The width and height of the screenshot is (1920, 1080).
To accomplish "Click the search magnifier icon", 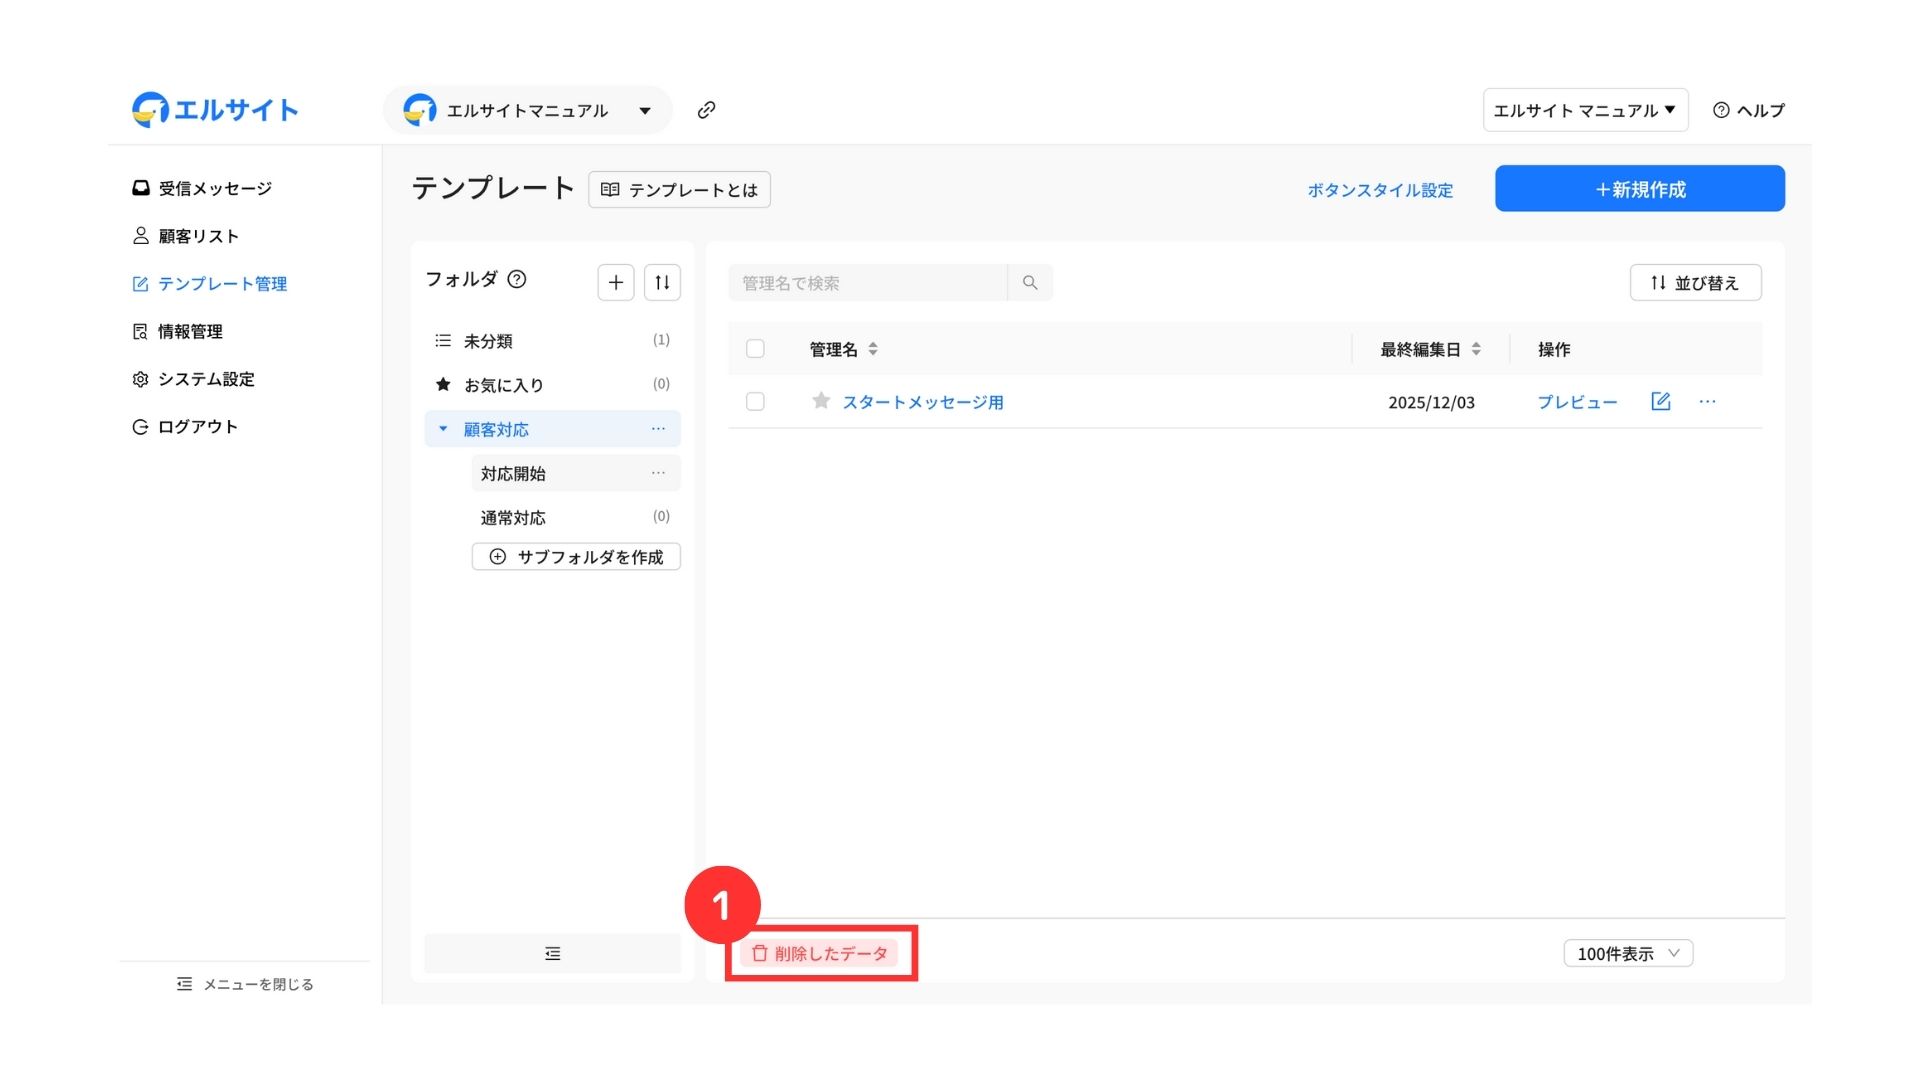I will pyautogui.click(x=1030, y=283).
